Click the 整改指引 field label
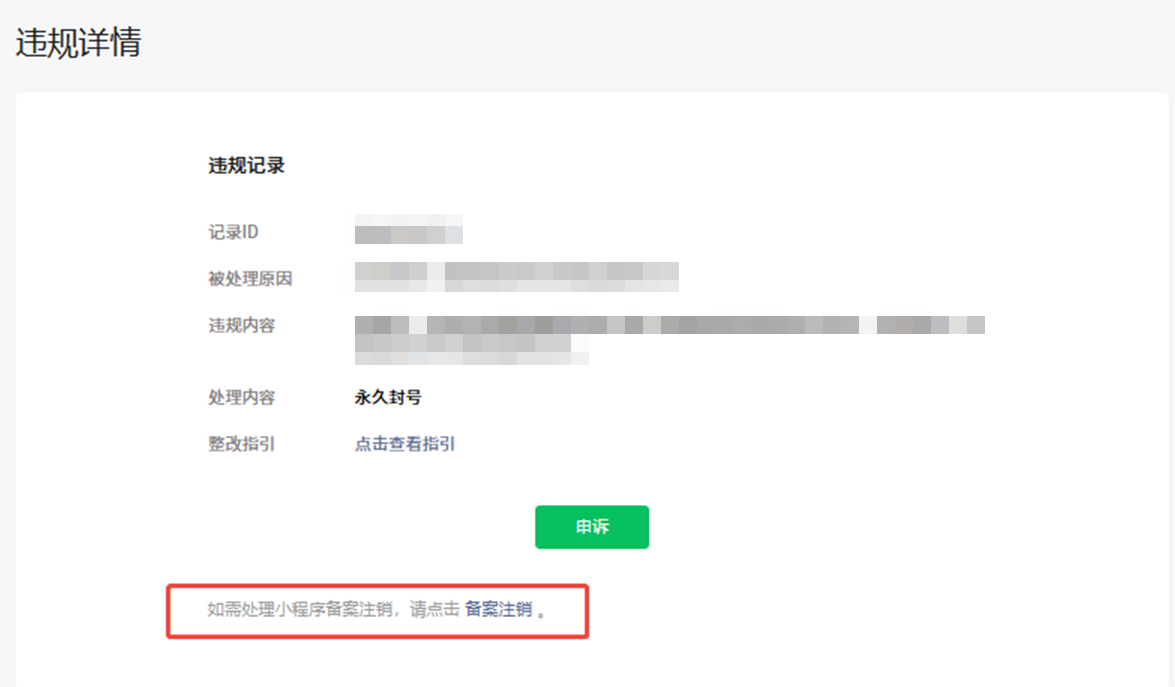Viewport: 1175px width, 687px height. (241, 444)
